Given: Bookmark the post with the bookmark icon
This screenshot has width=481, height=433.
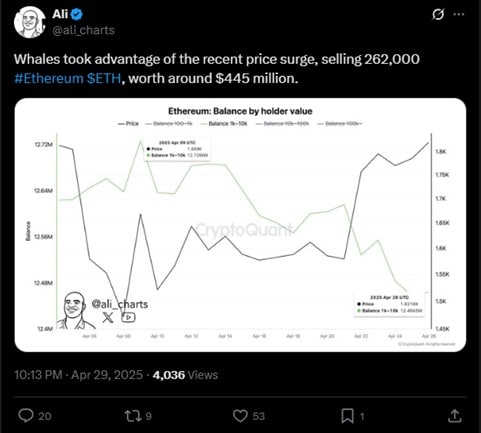Looking at the screenshot, I should tap(347, 416).
